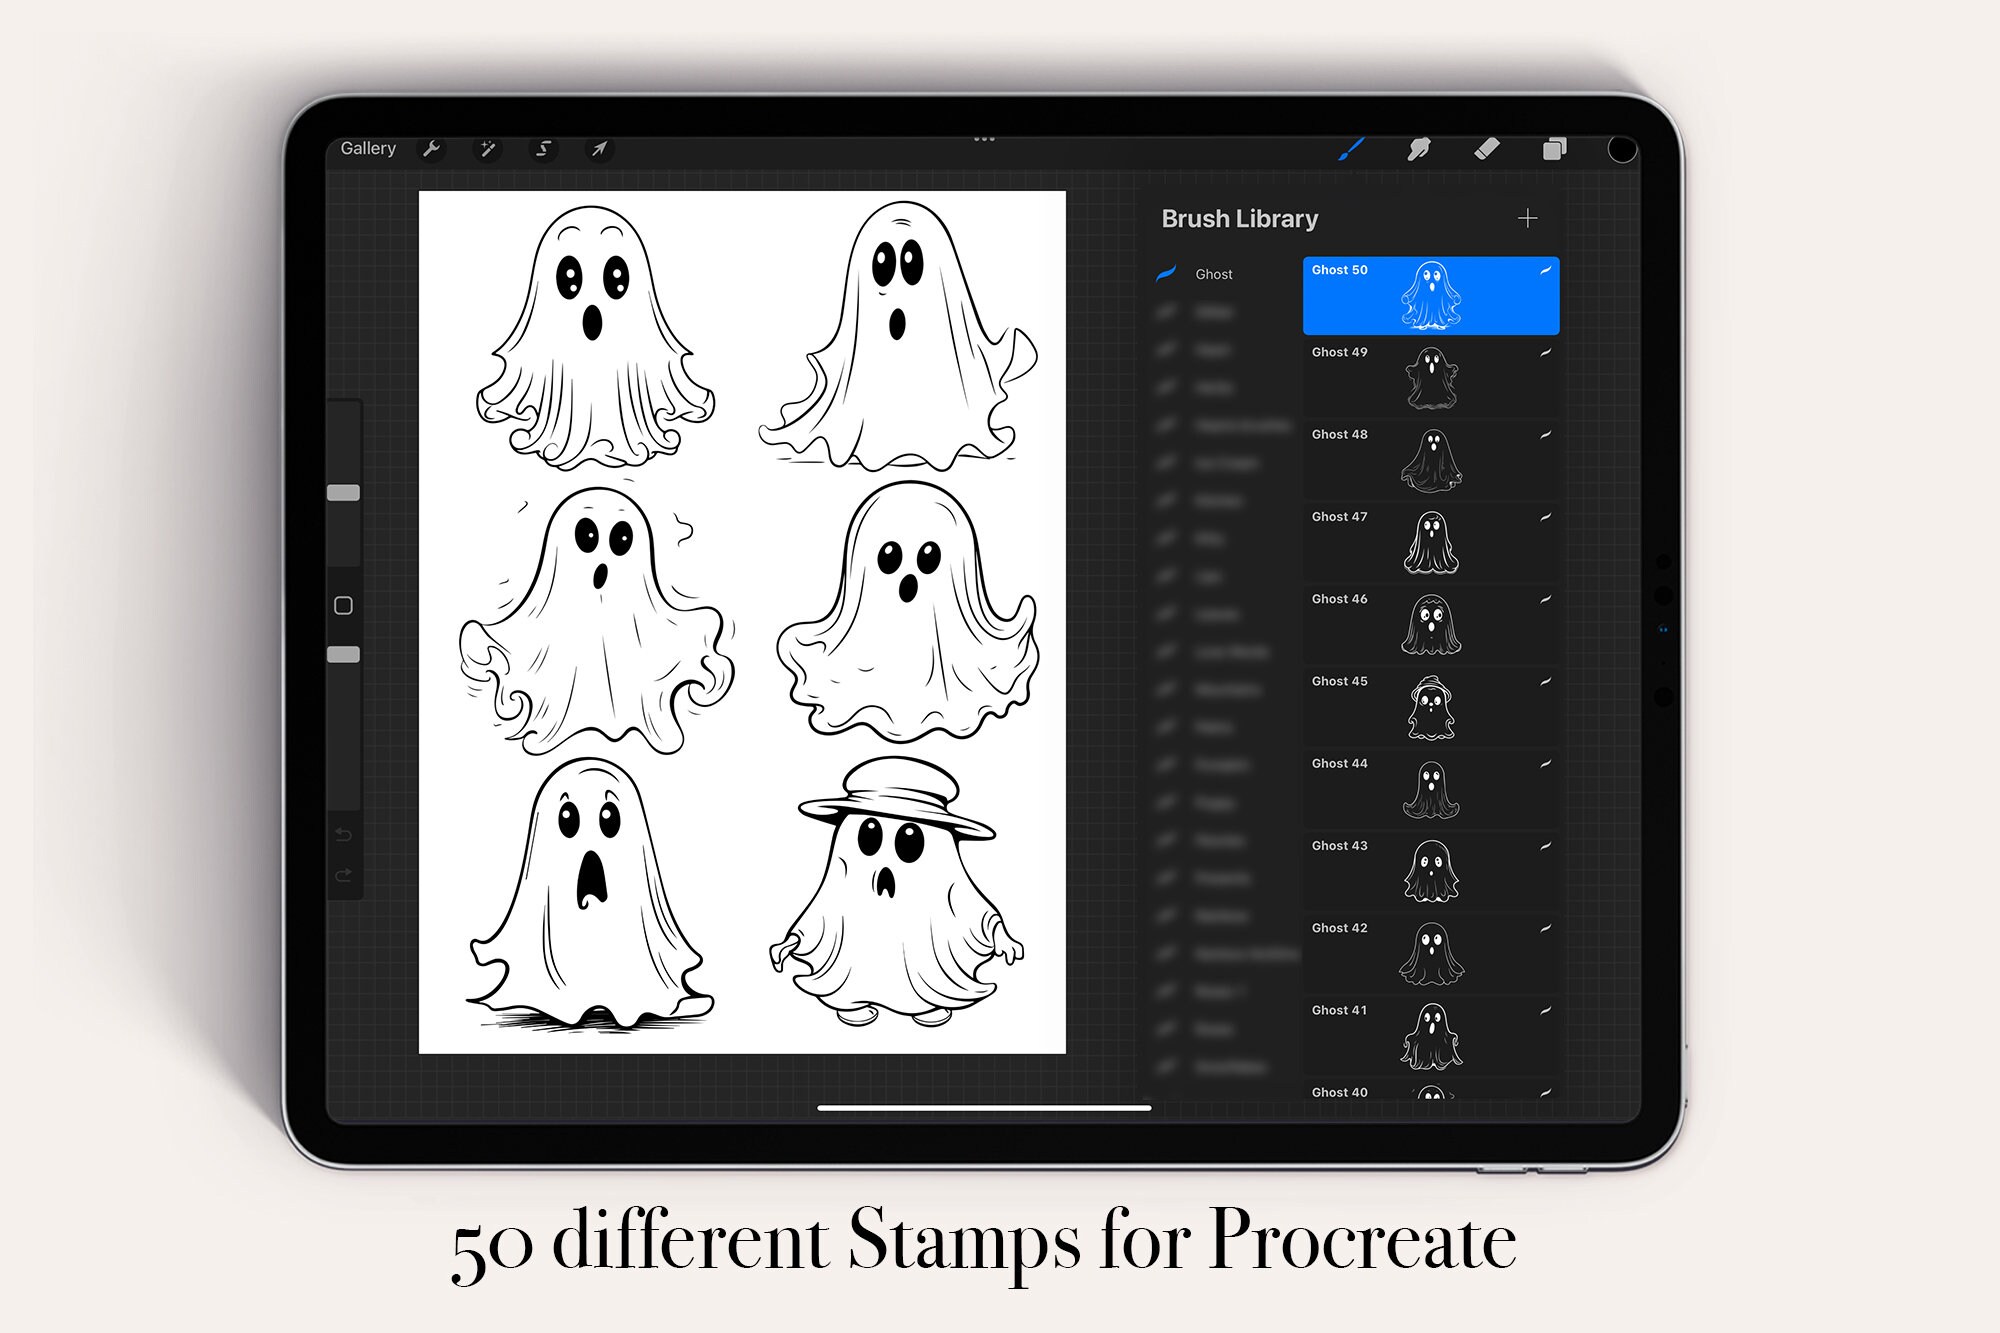Viewport: 2000px width, 1333px height.
Task: Click the ghost with hat on canvas
Action: pyautogui.click(x=897, y=892)
